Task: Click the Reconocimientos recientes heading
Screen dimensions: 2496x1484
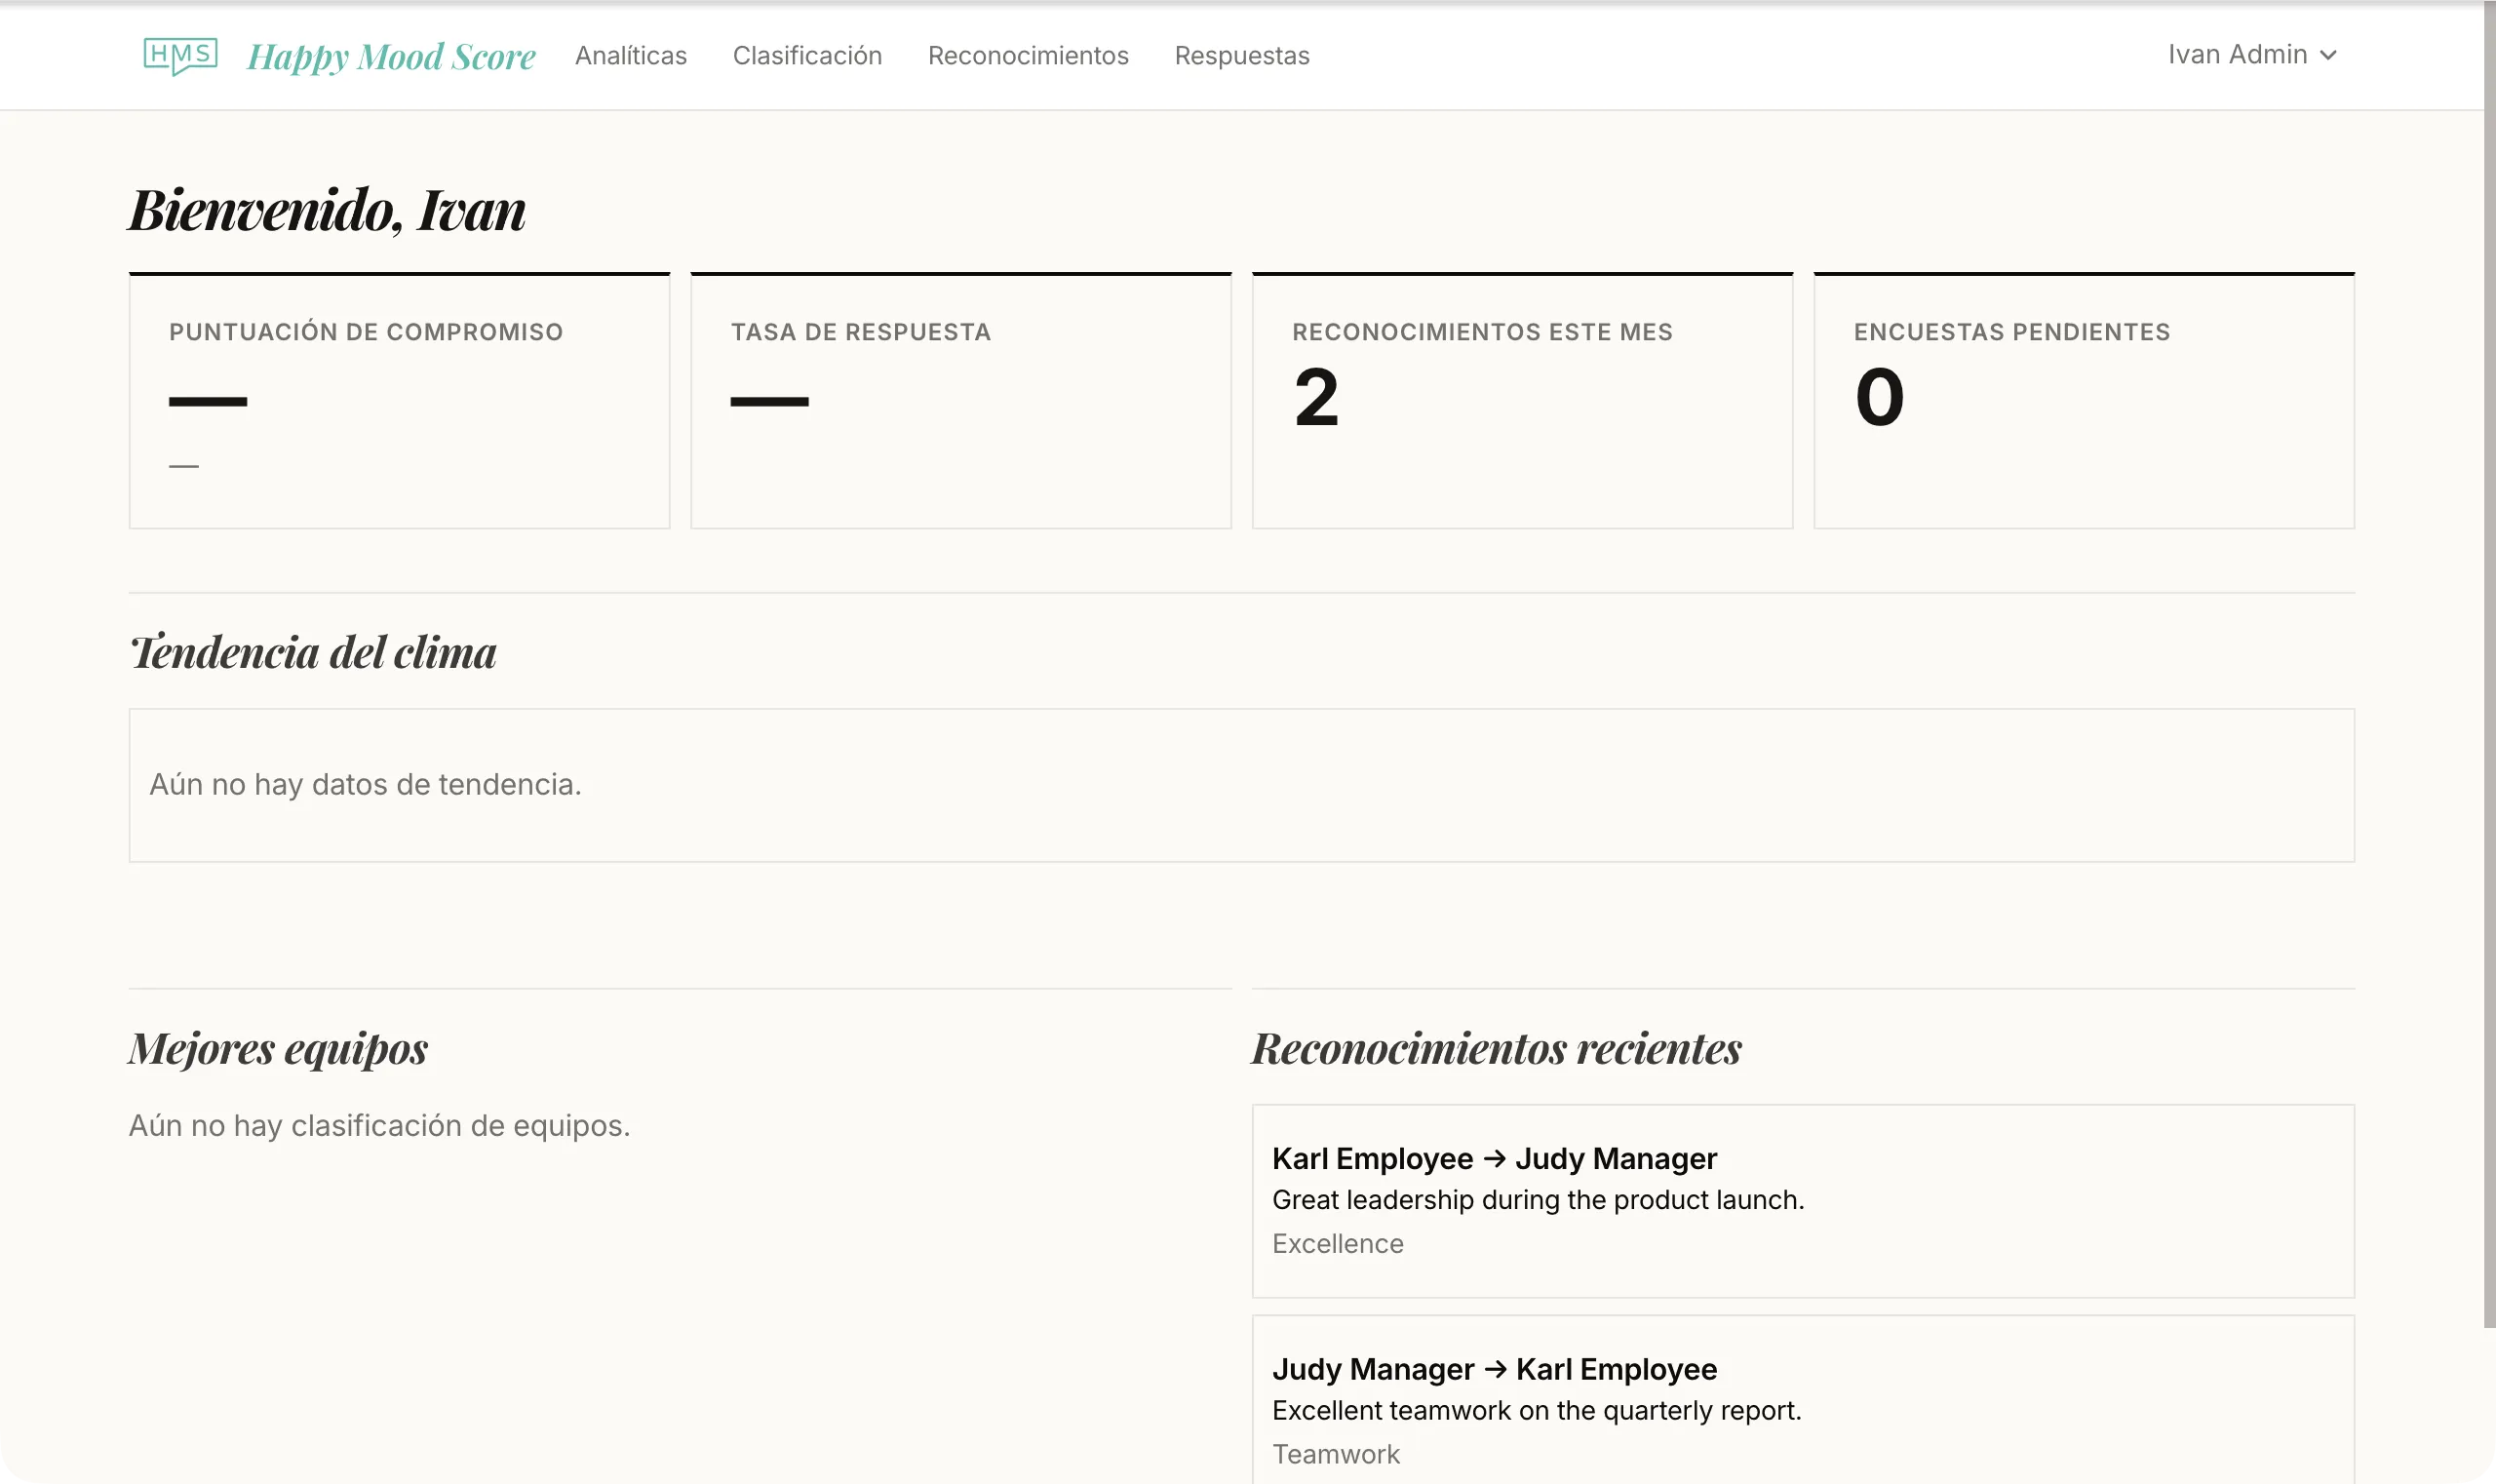Action: pyautogui.click(x=1495, y=1048)
